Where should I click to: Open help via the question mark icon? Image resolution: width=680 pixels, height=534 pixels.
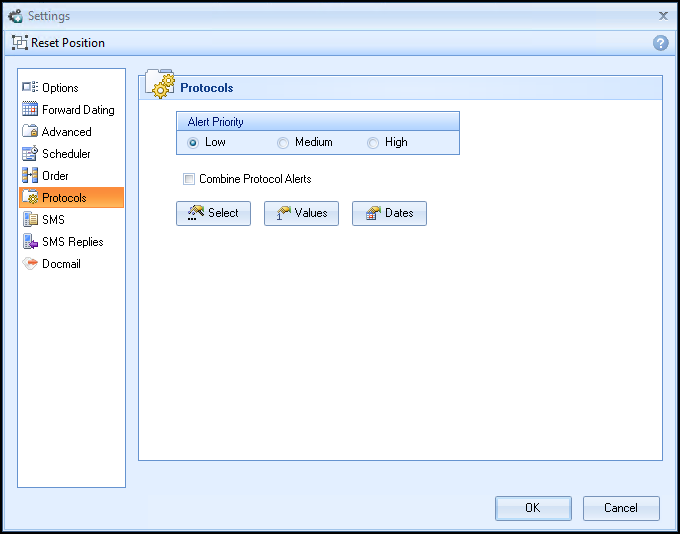[660, 43]
